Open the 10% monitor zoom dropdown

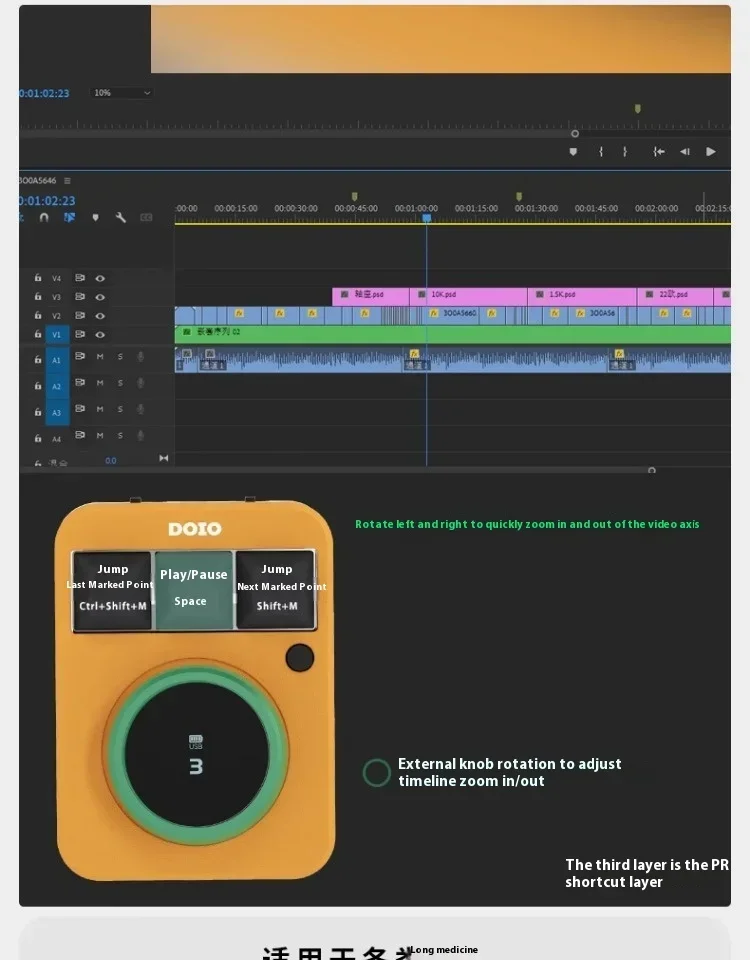tap(122, 92)
